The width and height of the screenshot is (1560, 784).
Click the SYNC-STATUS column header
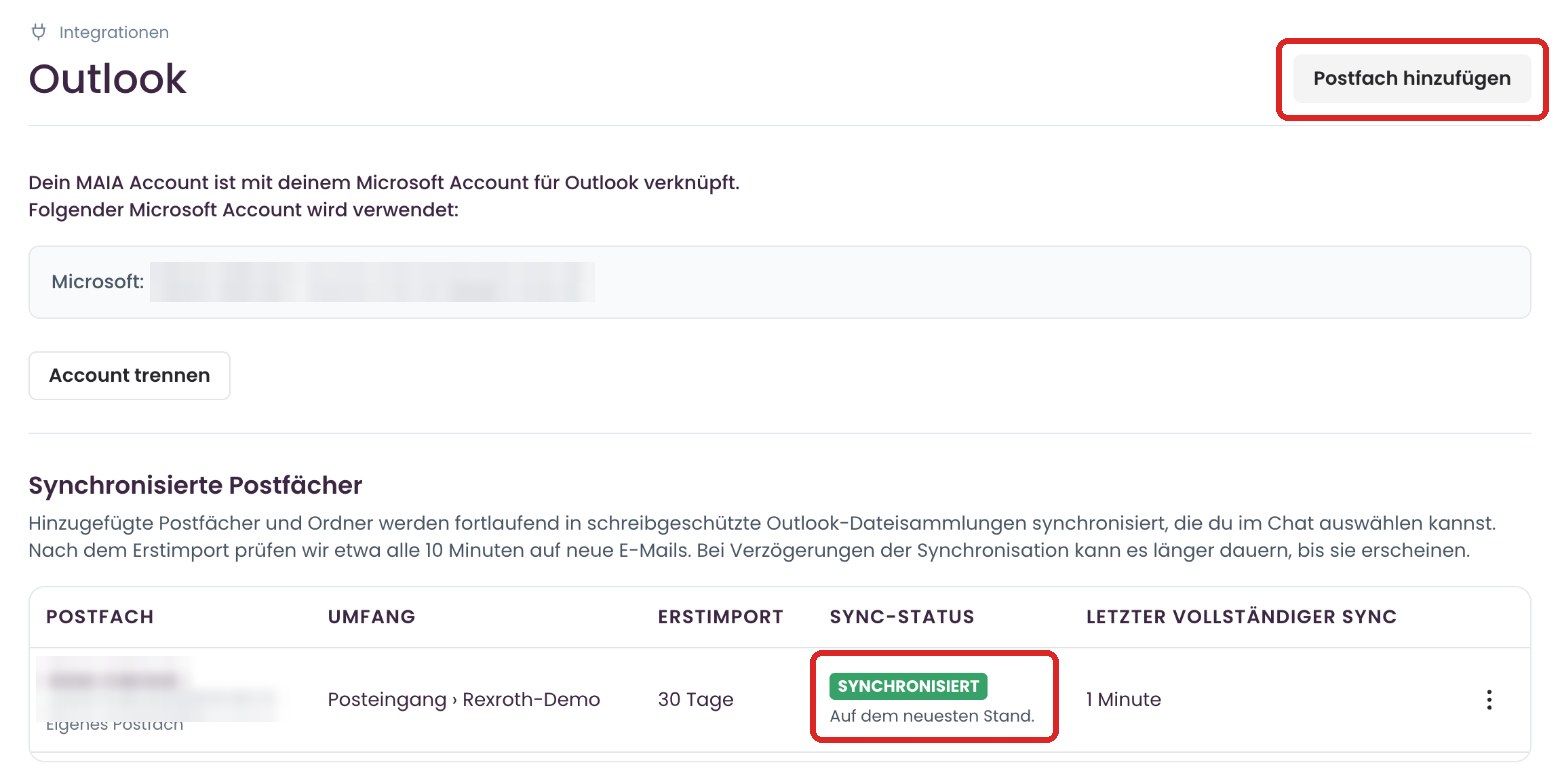pos(902,617)
